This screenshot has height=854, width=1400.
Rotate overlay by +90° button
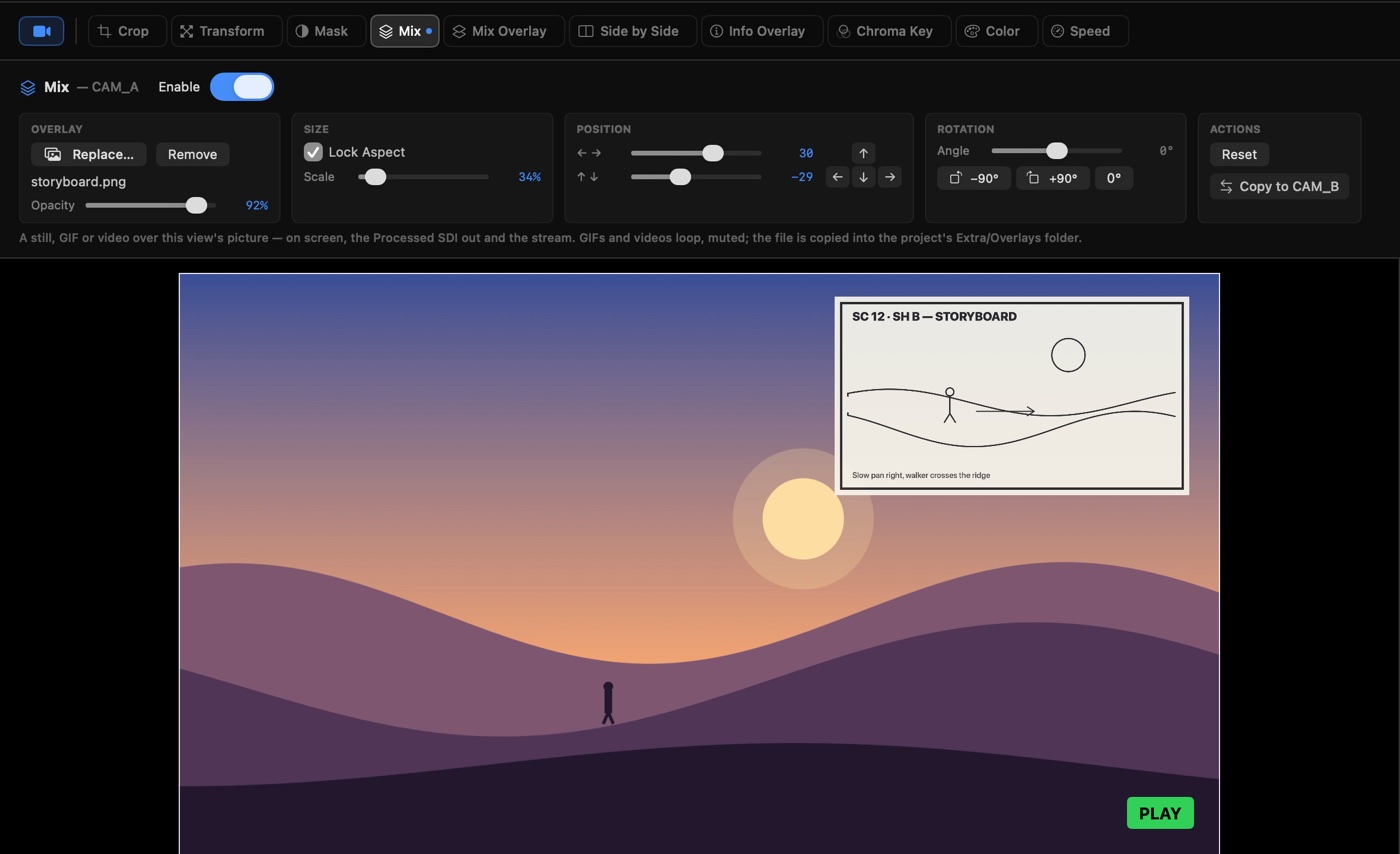[1053, 178]
